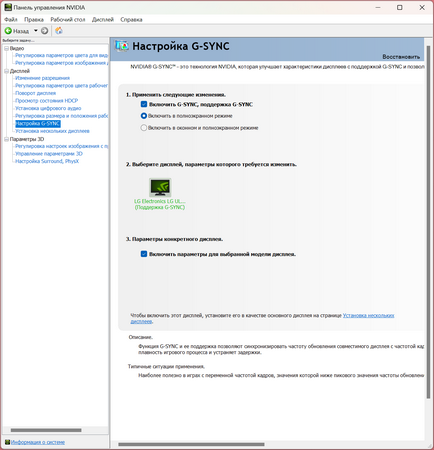Click the main panel horizontal scrollbar
The width and height of the screenshot is (434, 450).
tap(191, 444)
